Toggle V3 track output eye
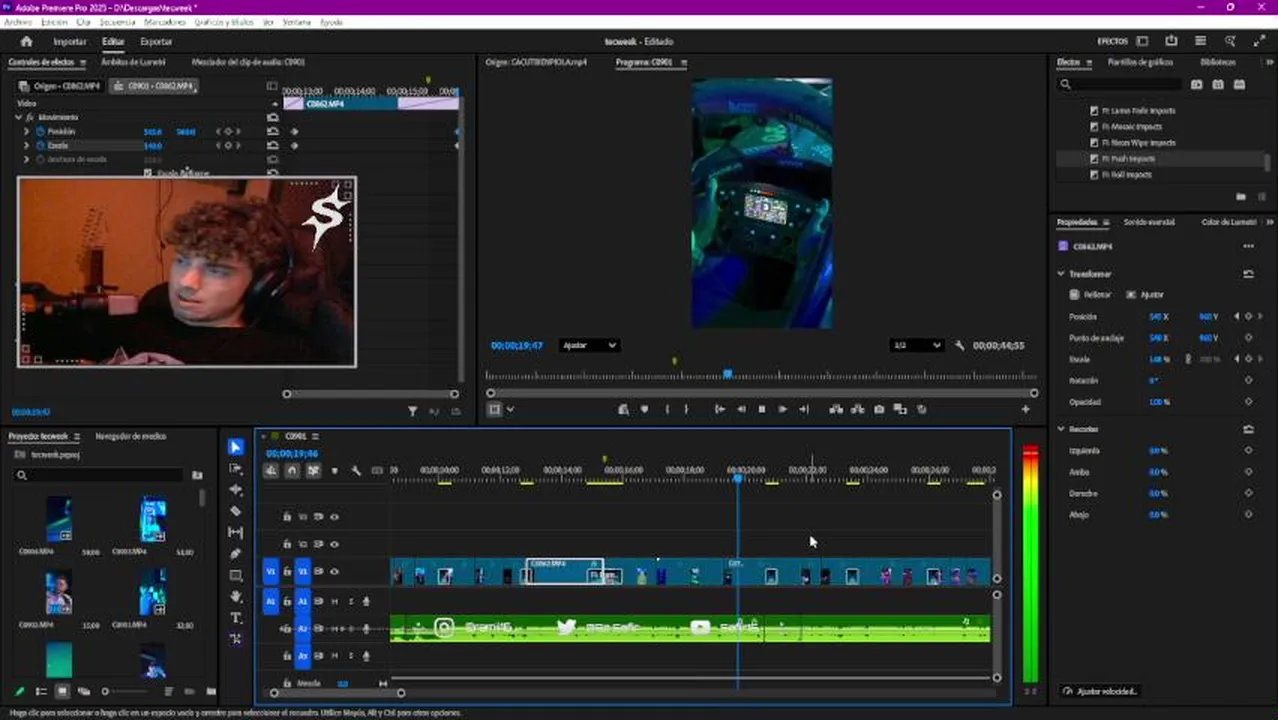 pyautogui.click(x=334, y=517)
